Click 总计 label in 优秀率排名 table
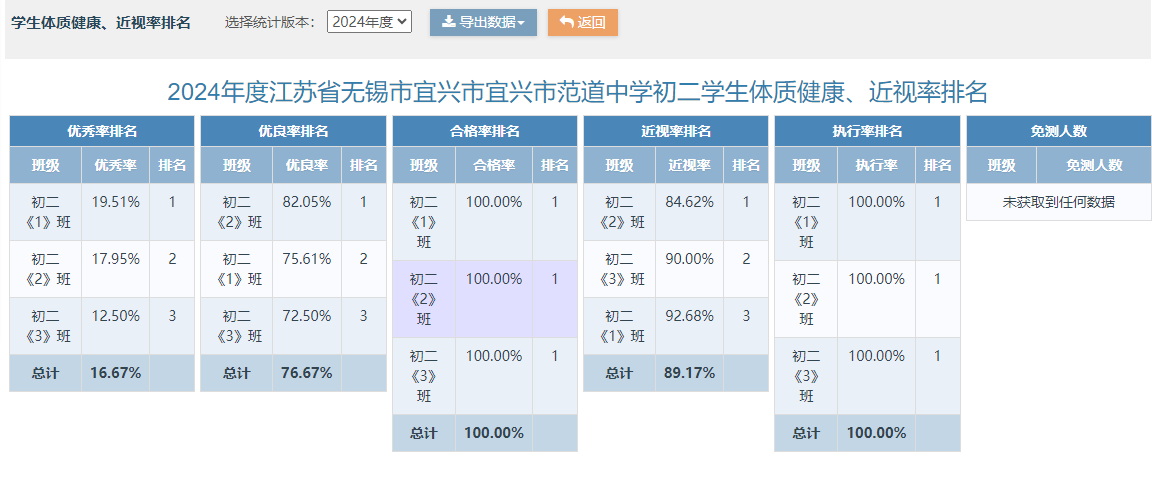Viewport: 1152px width, 485px height. pos(46,373)
